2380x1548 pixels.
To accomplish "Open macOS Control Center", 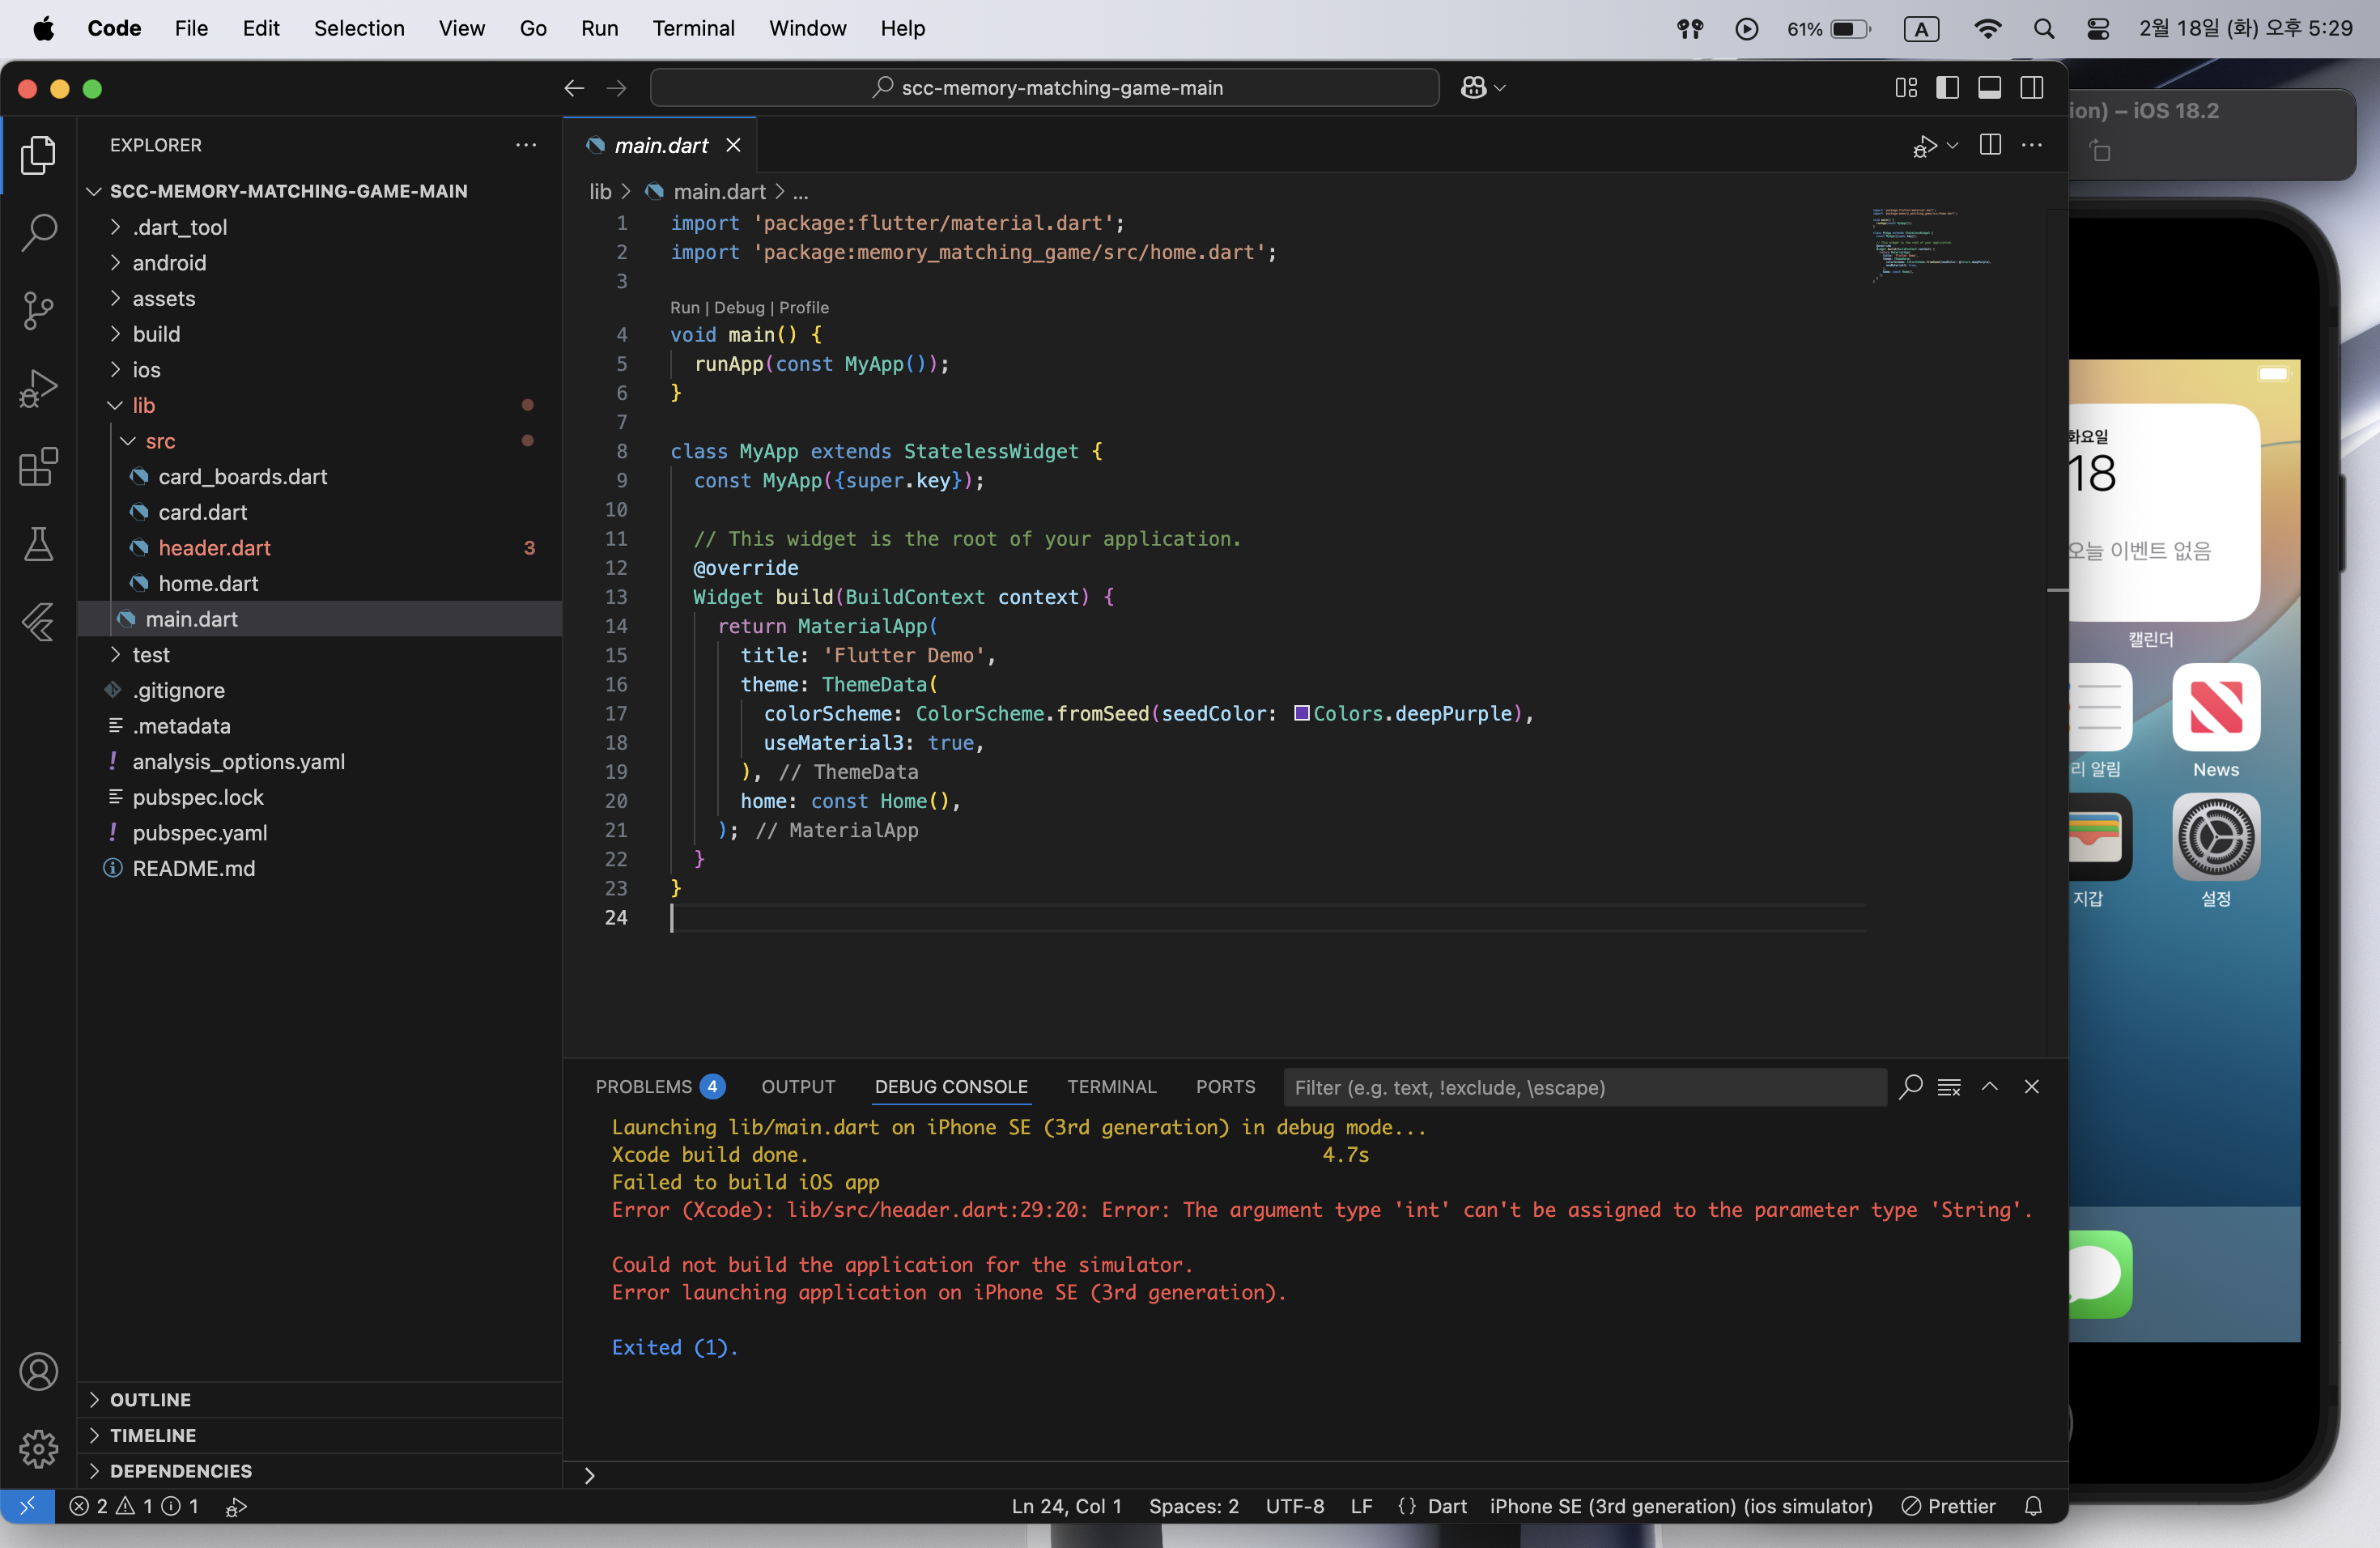I will click(2098, 29).
